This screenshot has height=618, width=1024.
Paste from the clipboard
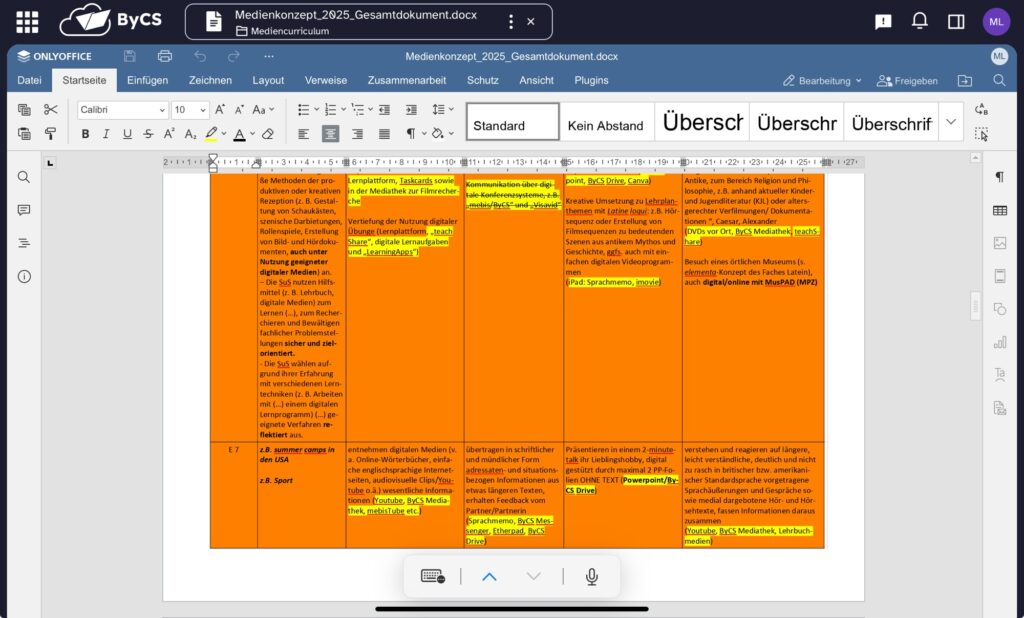pos(24,134)
